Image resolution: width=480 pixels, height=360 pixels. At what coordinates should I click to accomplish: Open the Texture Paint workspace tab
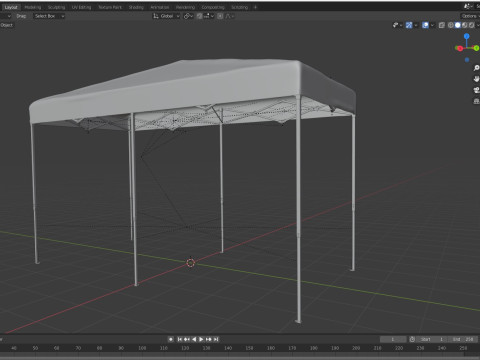coord(110,7)
